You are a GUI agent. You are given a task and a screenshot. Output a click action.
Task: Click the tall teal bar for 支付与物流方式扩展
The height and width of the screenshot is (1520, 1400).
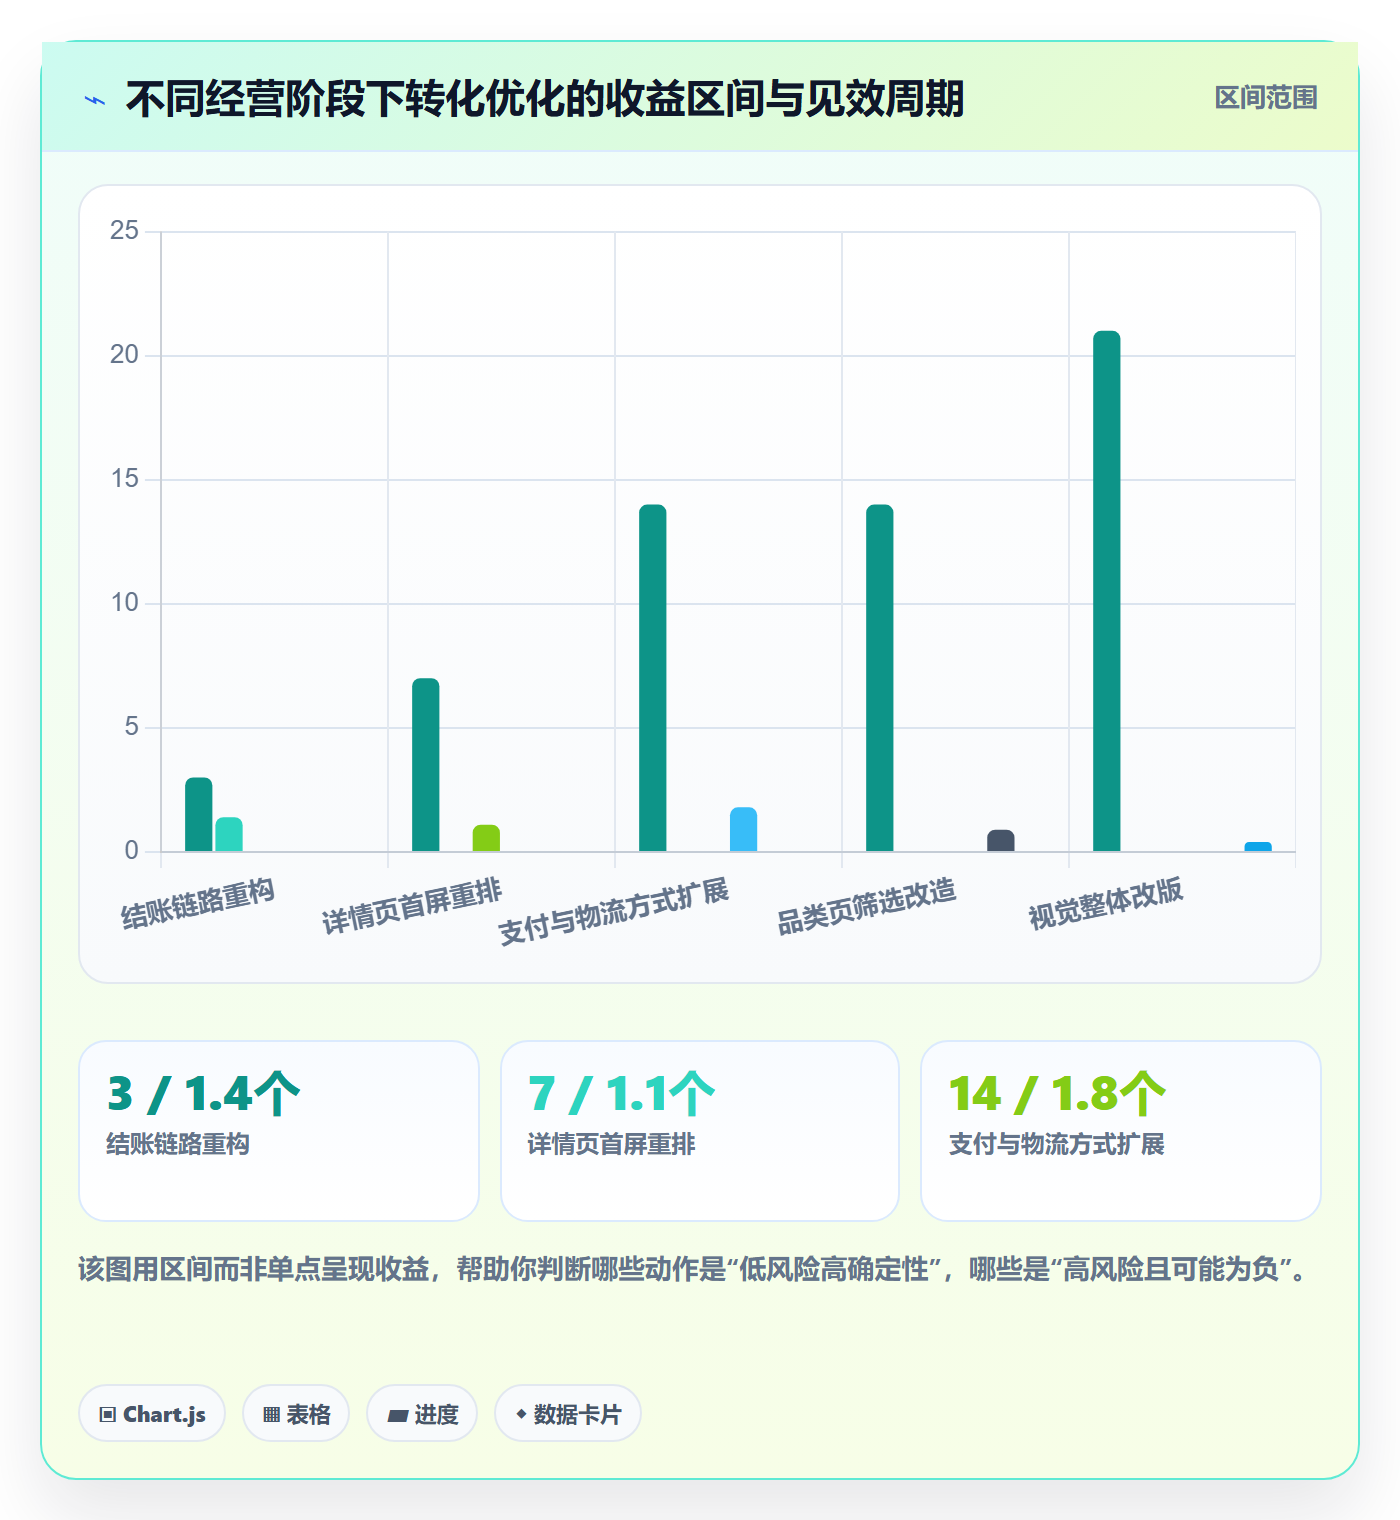pos(653,678)
